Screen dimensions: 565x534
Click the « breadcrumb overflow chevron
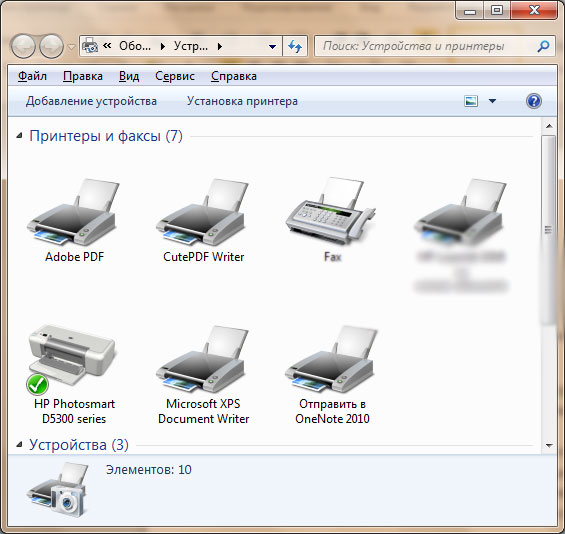pyautogui.click(x=107, y=46)
